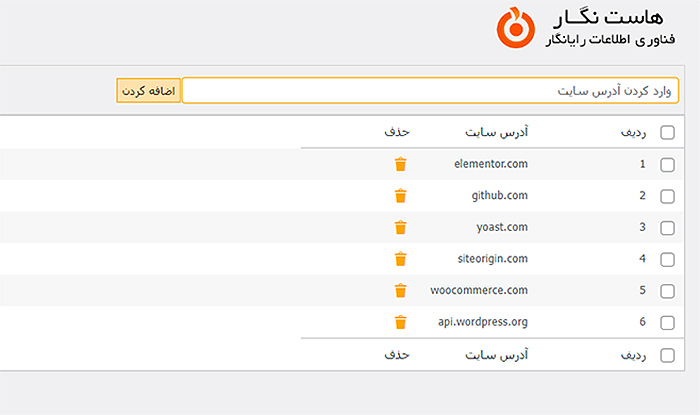Click the api.wordpress.org address text

[x=482, y=322]
